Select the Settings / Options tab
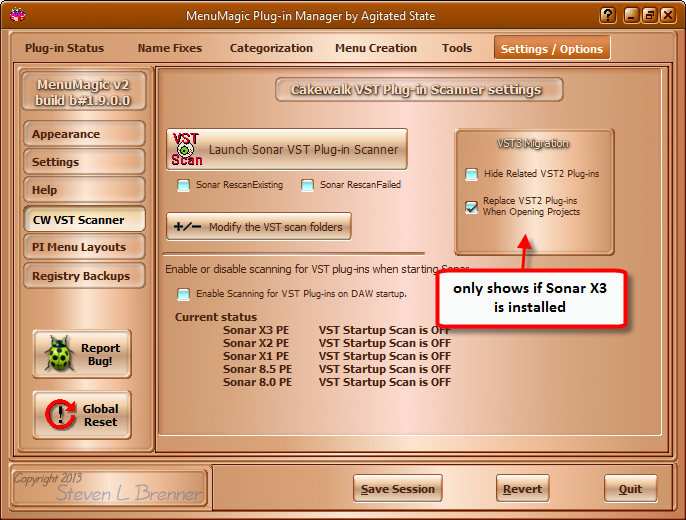The height and width of the screenshot is (520, 686). point(552,48)
